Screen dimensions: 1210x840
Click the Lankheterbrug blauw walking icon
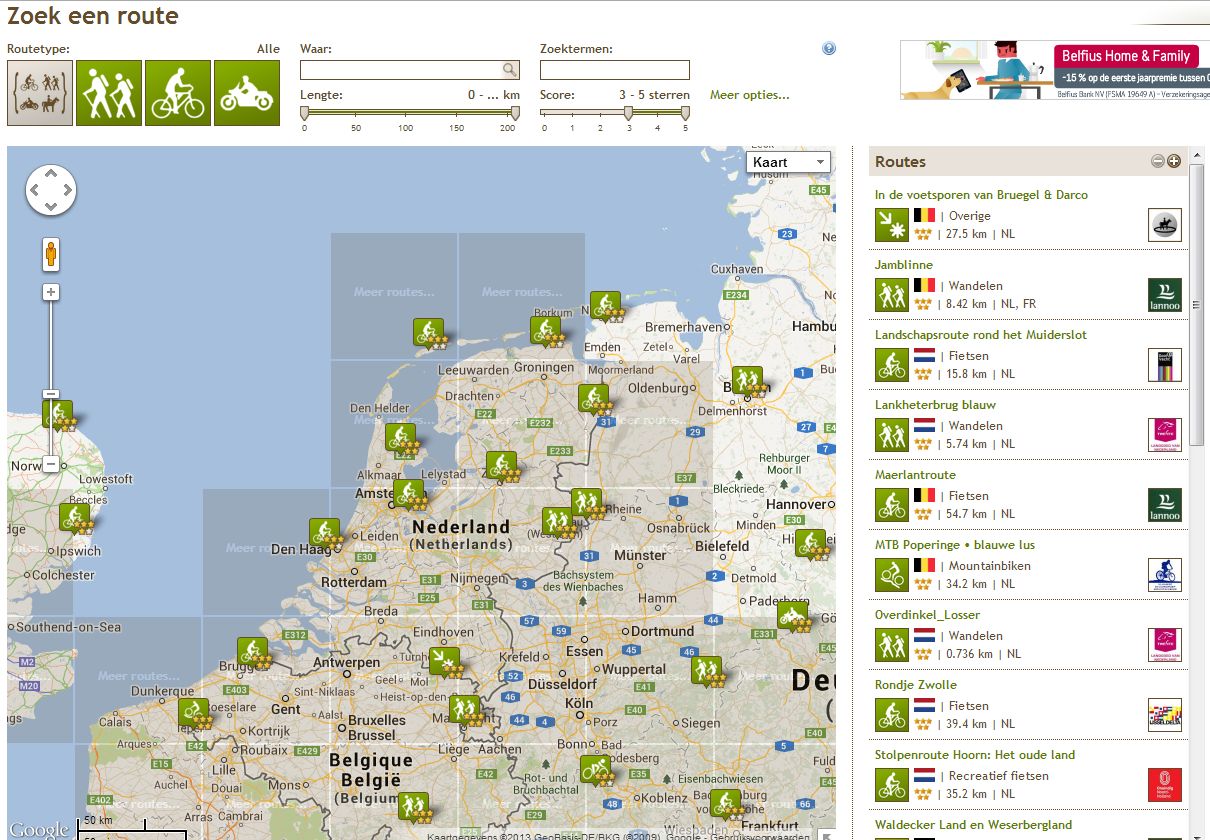coord(891,434)
